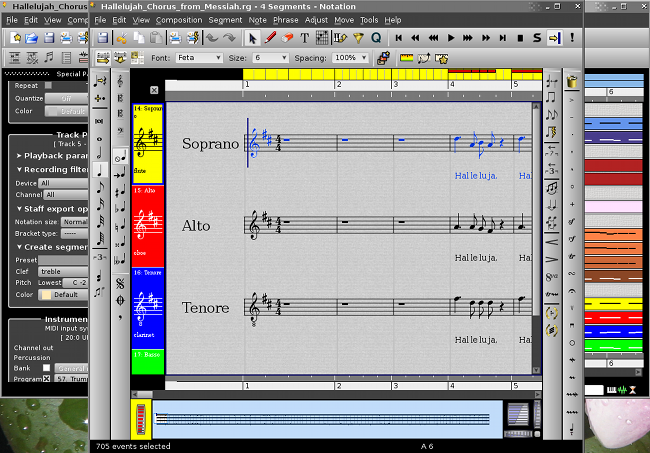Click the undo arrow
Viewport: 650px width, 453px height.
212,38
